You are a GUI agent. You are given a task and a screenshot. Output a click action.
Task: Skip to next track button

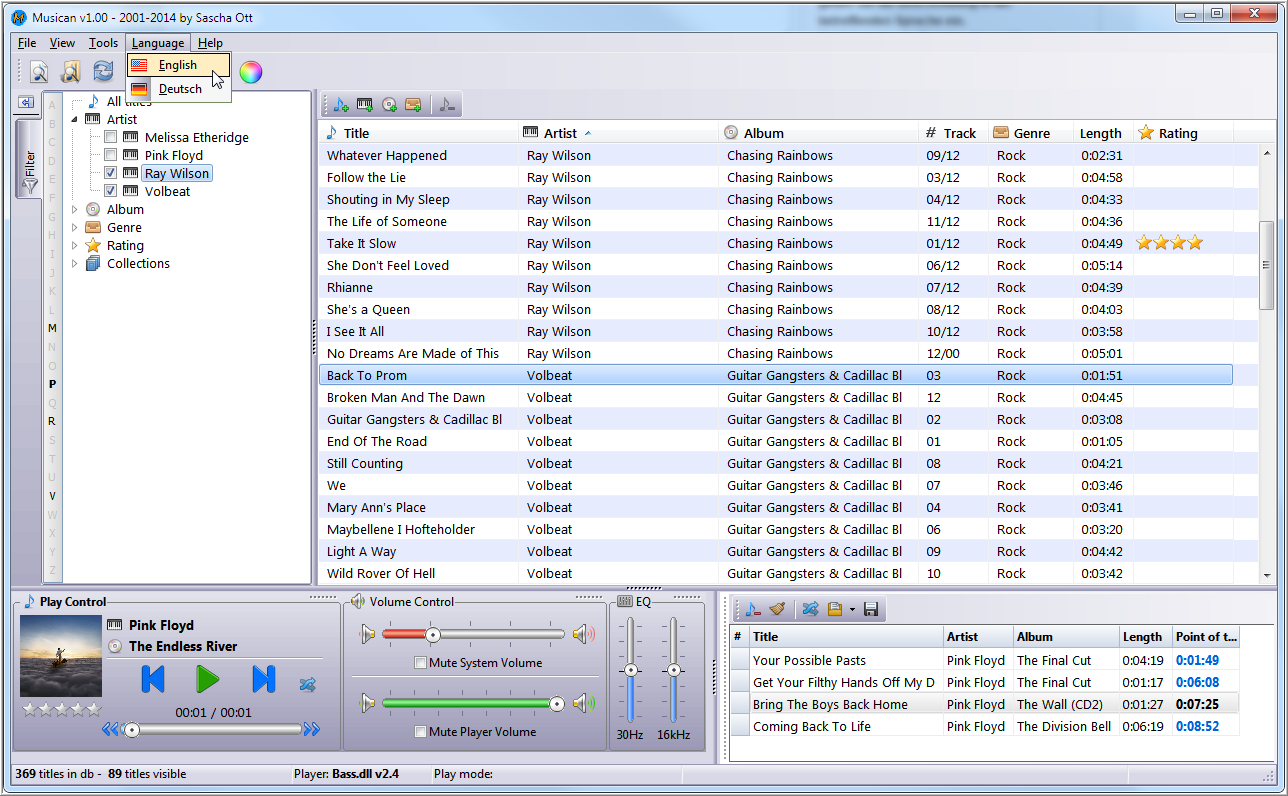(x=263, y=679)
